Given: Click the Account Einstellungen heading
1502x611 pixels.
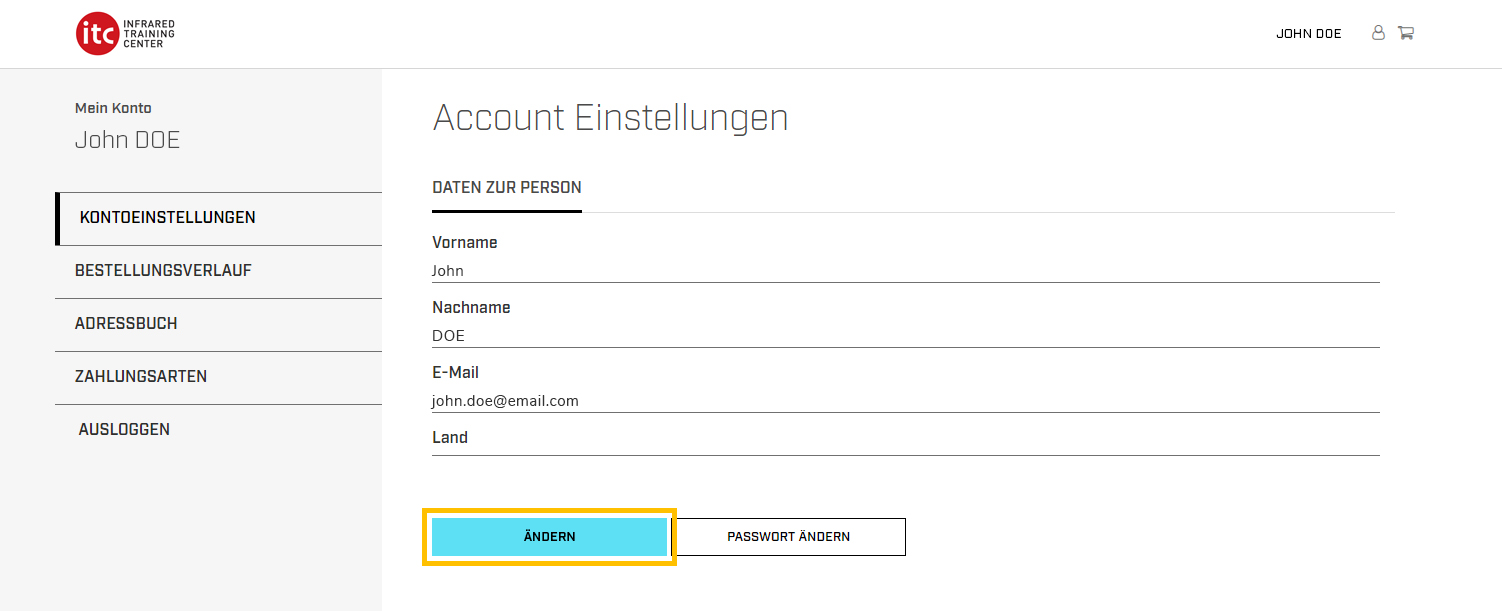Looking at the screenshot, I should pyautogui.click(x=611, y=118).
